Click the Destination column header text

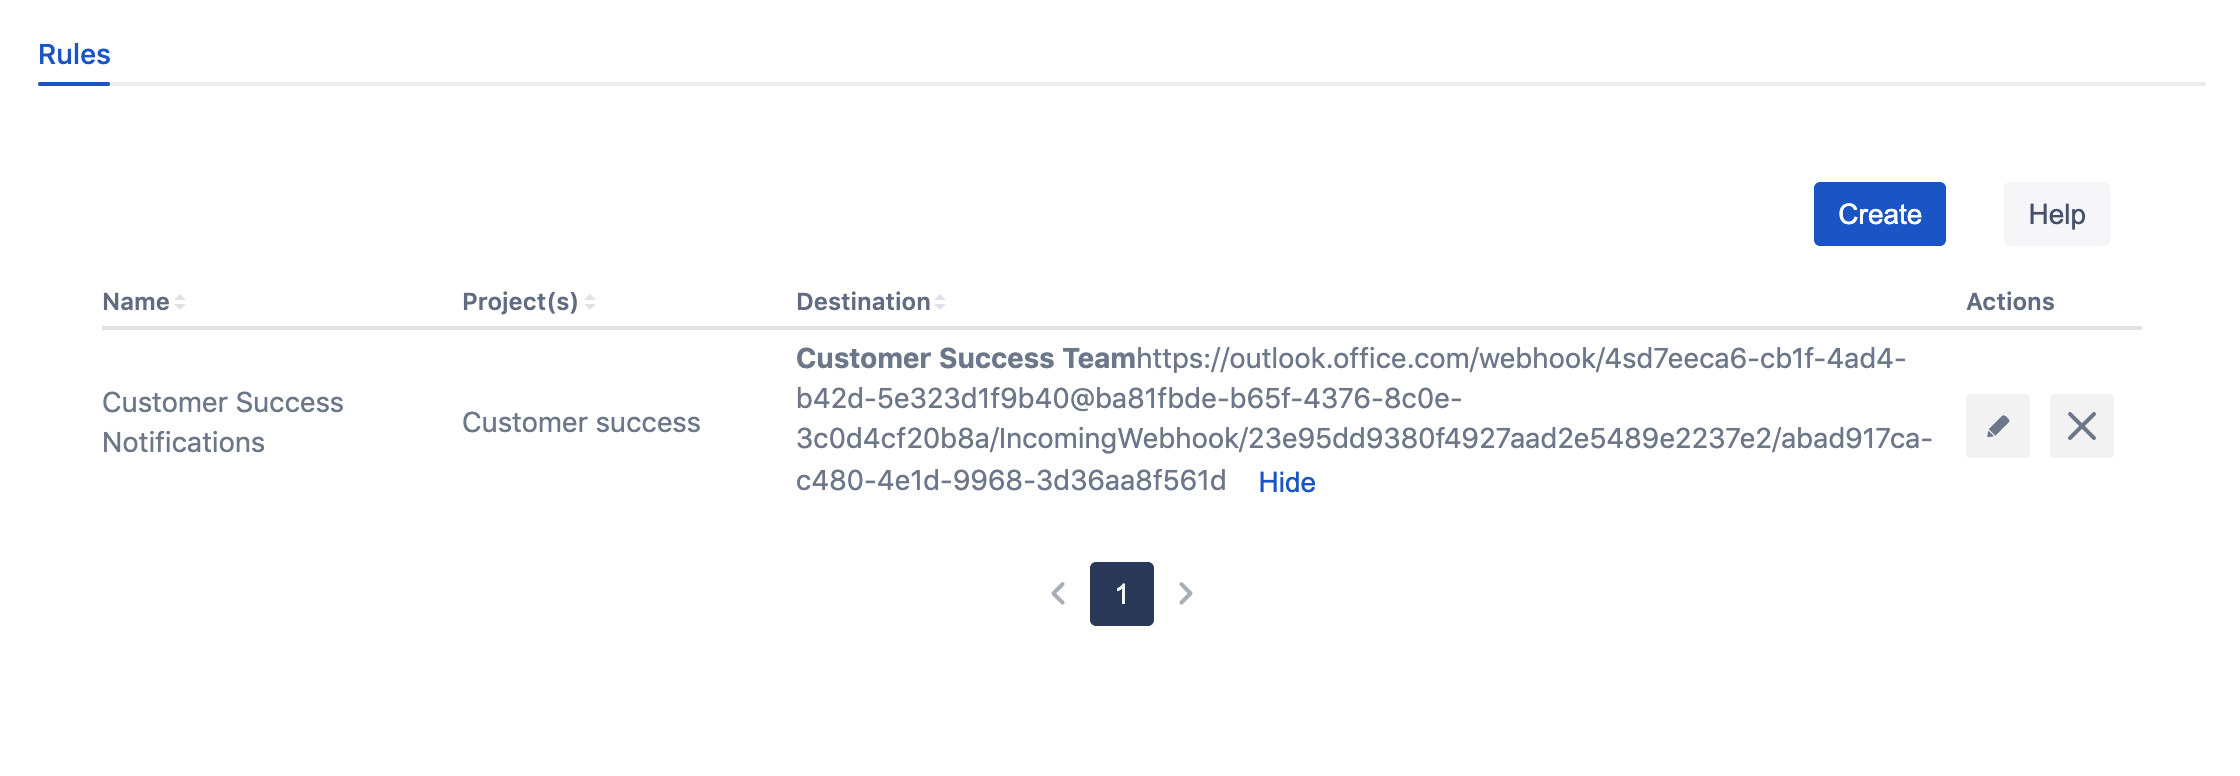point(863,302)
